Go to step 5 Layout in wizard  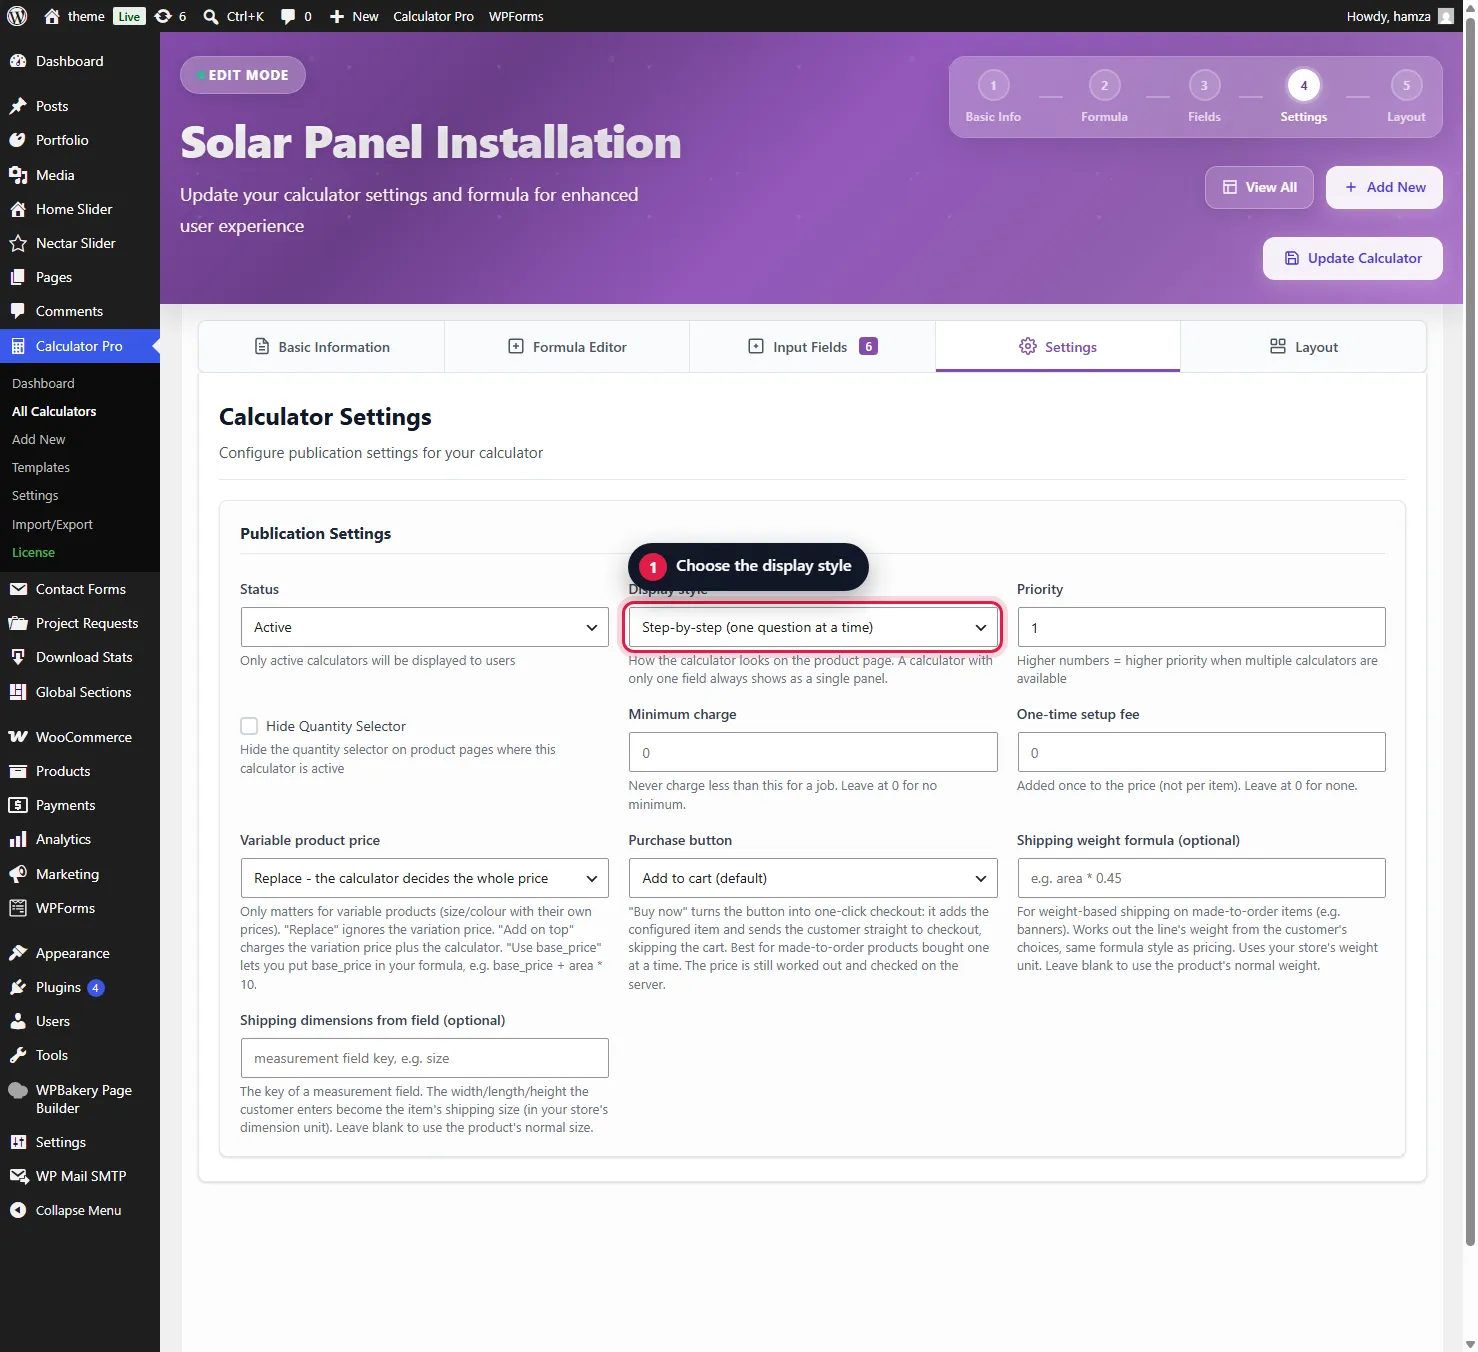1406,97
